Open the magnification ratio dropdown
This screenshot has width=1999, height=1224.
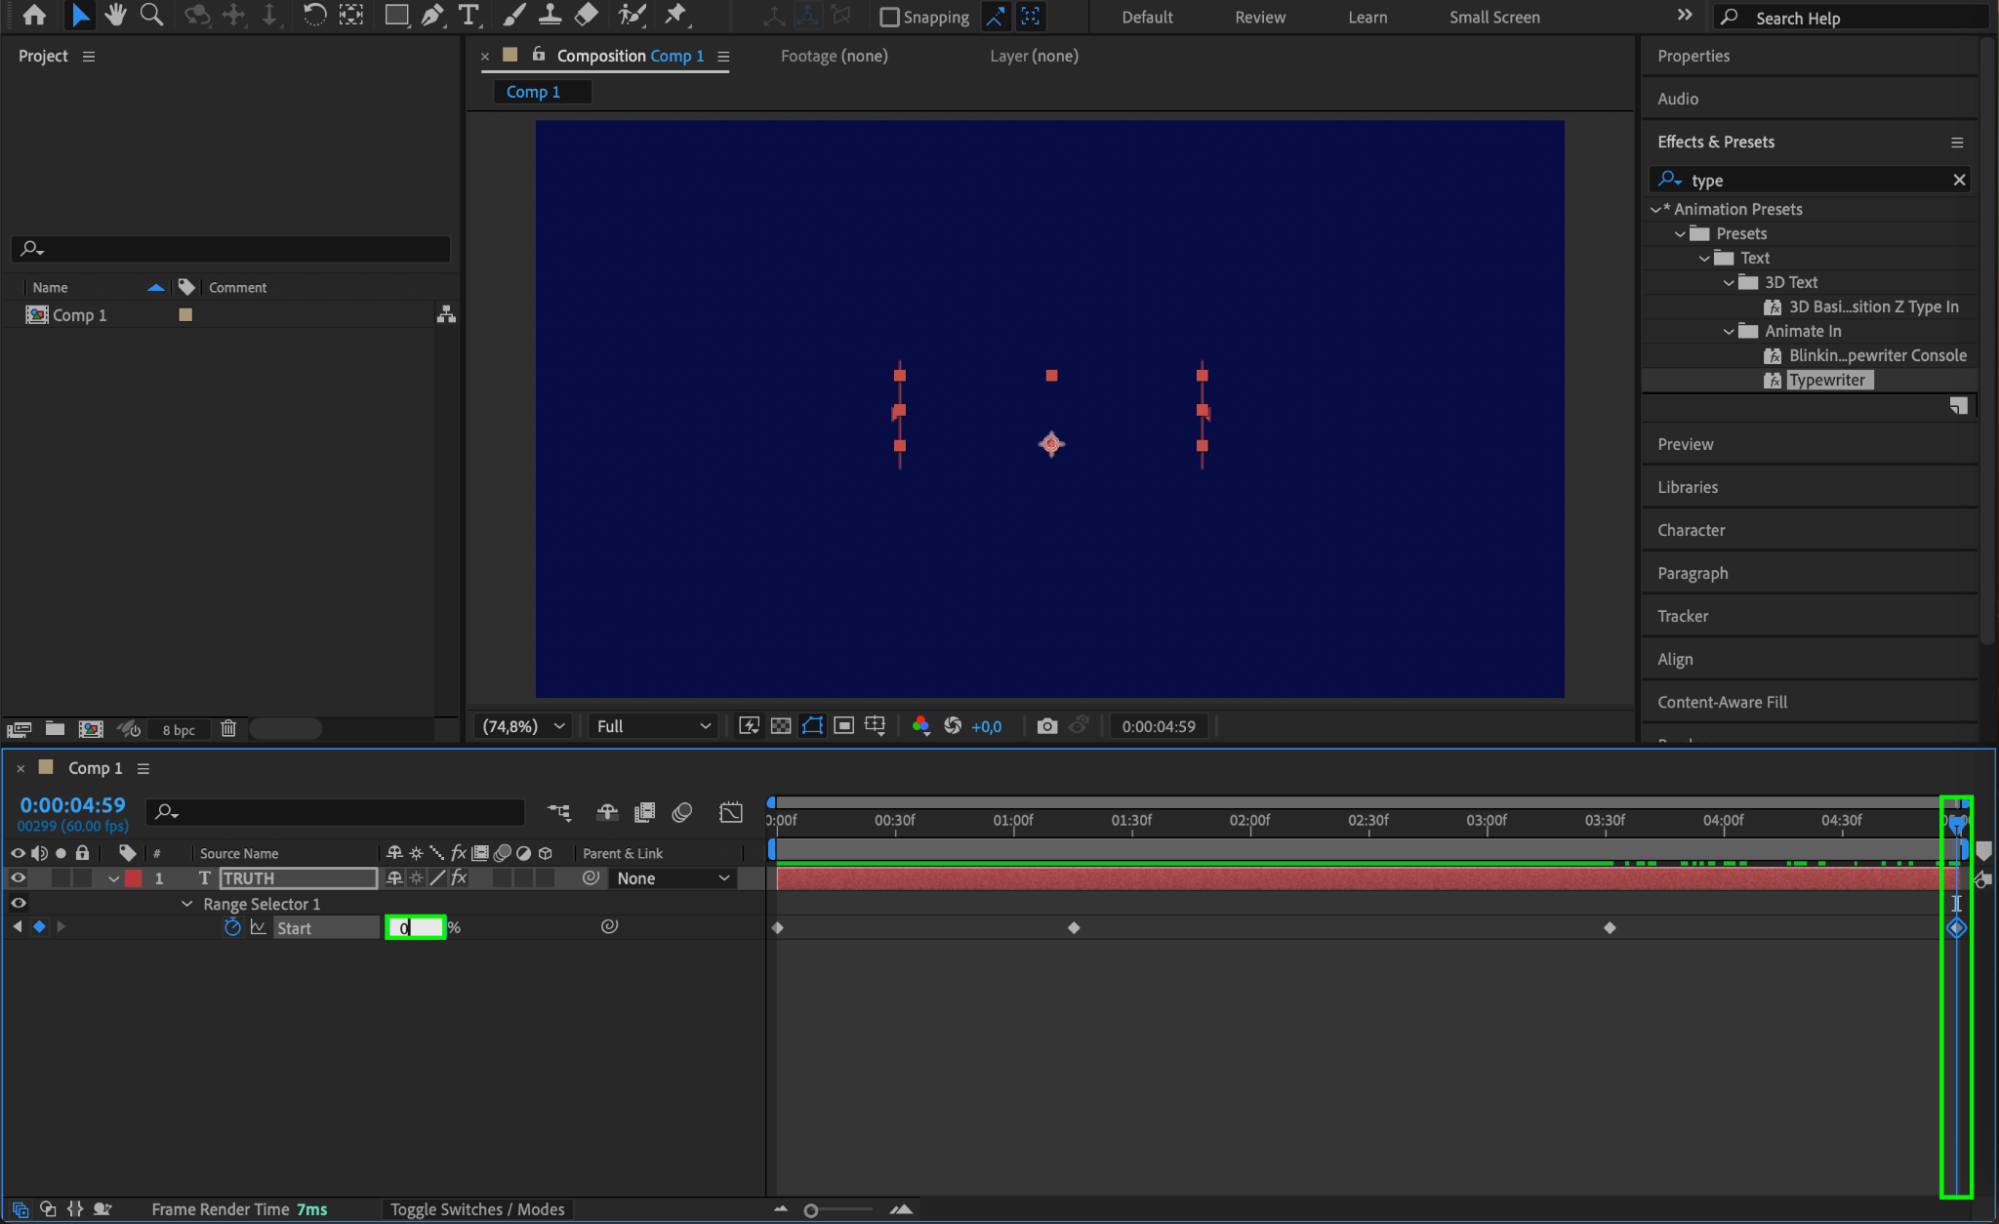pyautogui.click(x=521, y=726)
